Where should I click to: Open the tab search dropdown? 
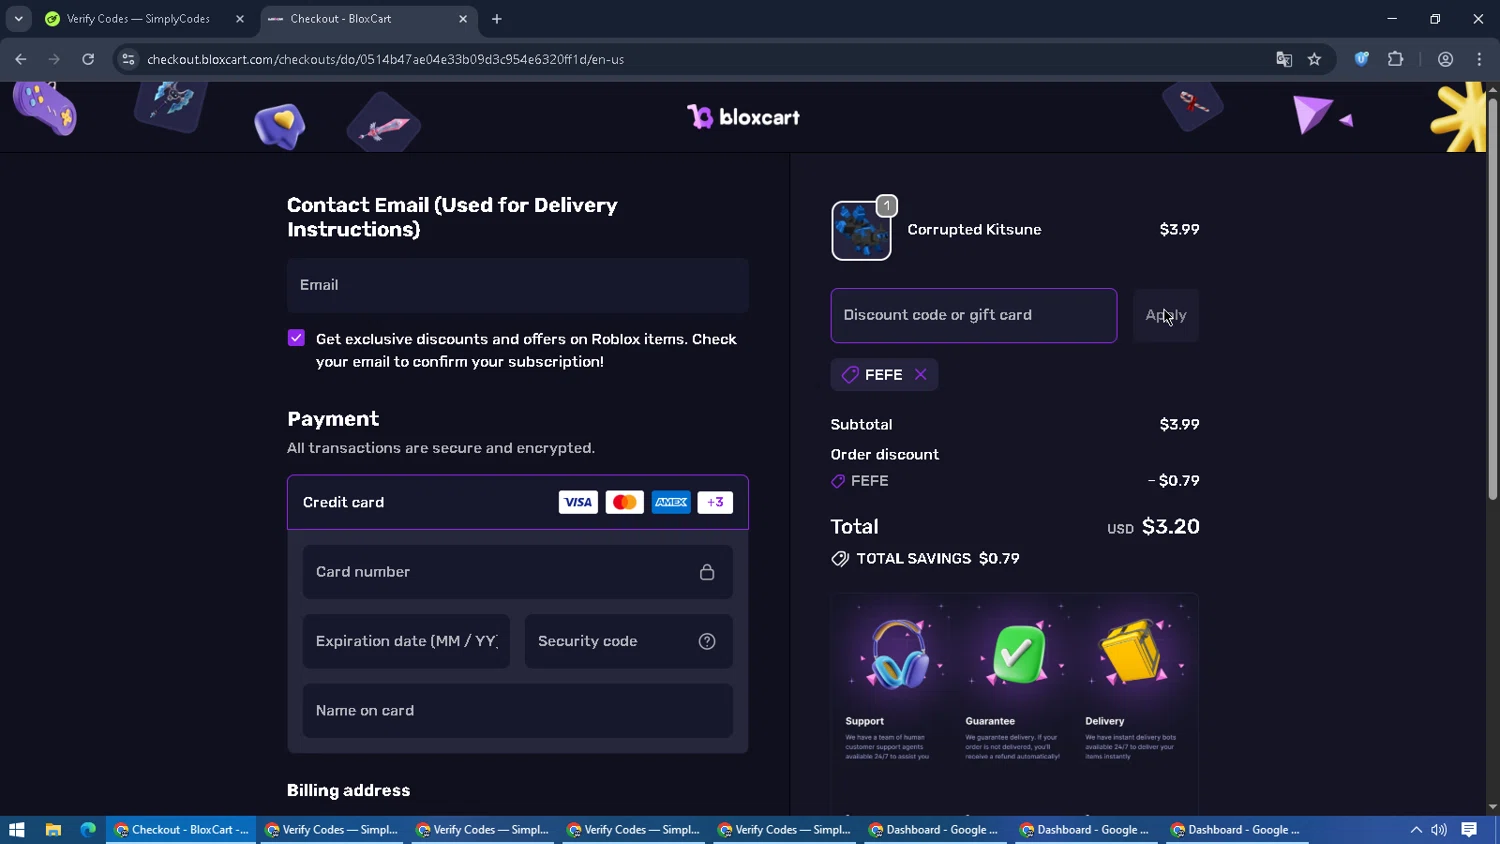coord(18,19)
